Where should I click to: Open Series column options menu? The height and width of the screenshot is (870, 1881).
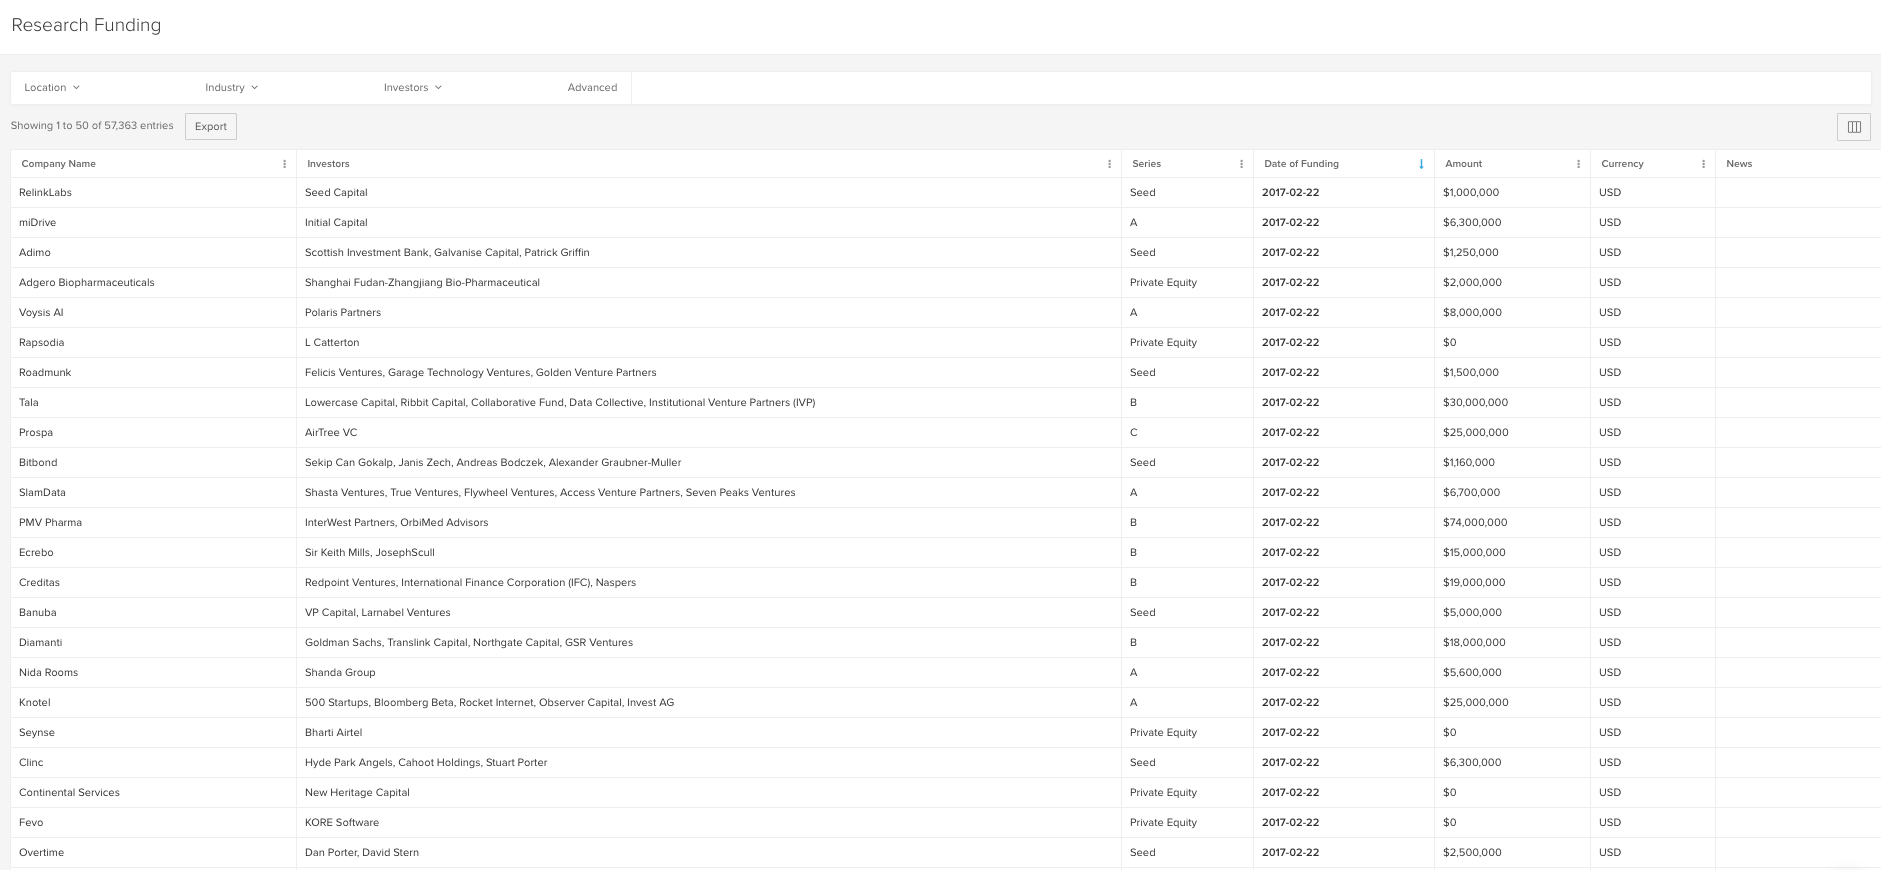[1242, 164]
